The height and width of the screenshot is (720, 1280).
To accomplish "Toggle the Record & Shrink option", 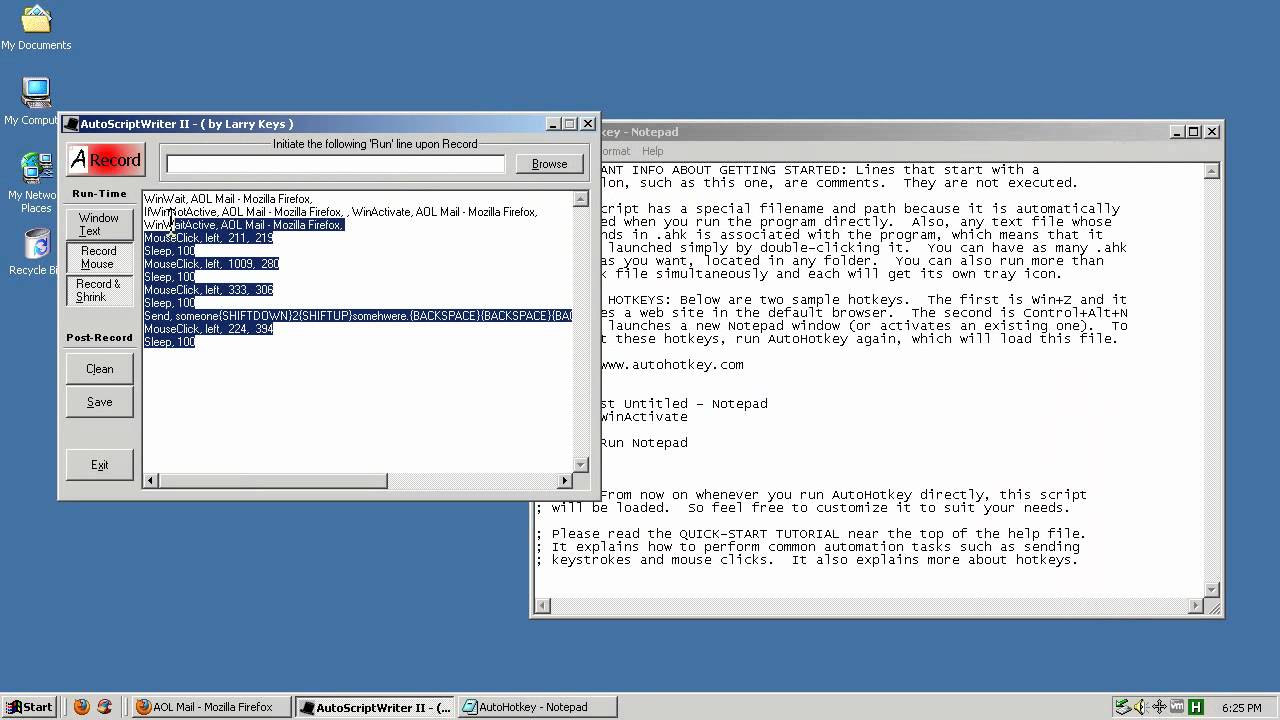I will [x=99, y=290].
